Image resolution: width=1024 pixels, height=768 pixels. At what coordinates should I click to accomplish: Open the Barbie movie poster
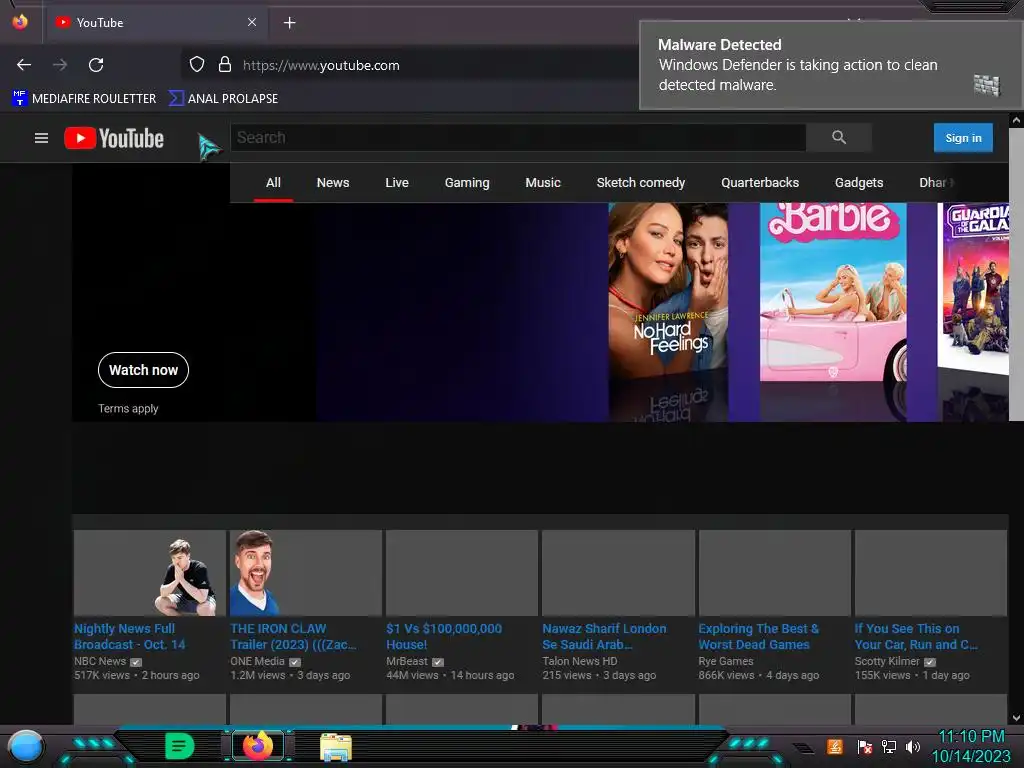coord(833,292)
